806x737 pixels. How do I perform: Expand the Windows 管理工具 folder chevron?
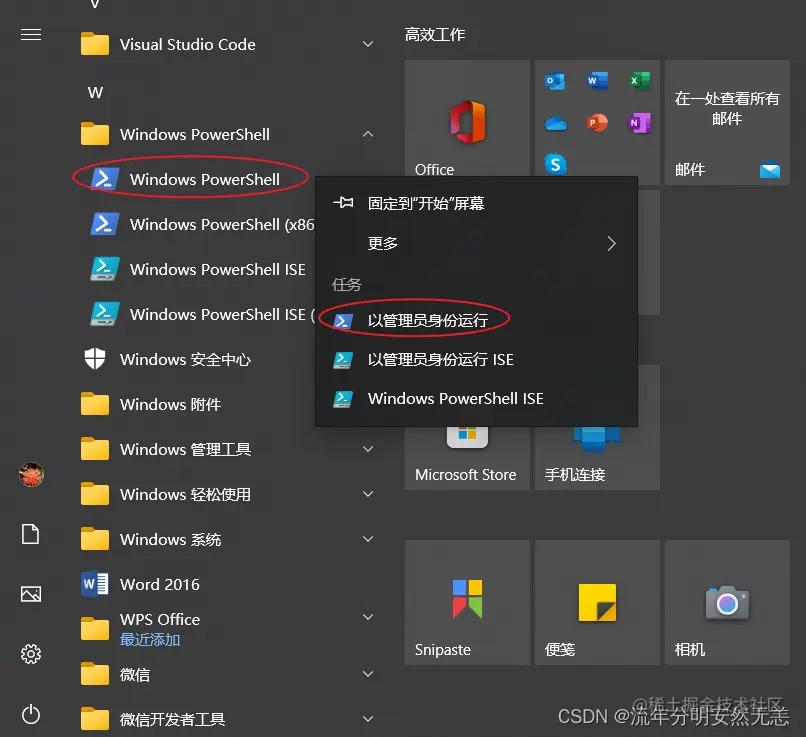pos(368,449)
